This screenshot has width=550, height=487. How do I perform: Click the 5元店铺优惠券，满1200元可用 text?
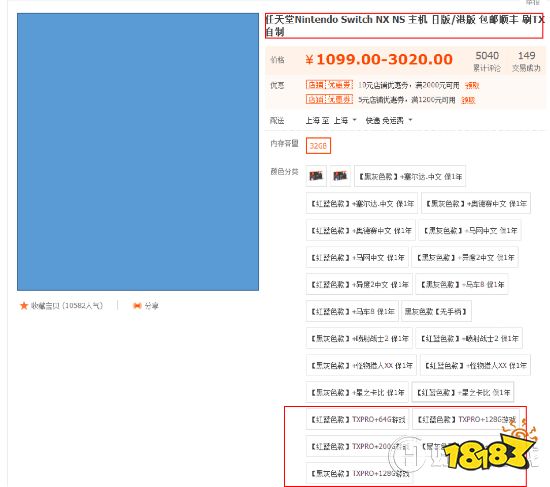407,100
